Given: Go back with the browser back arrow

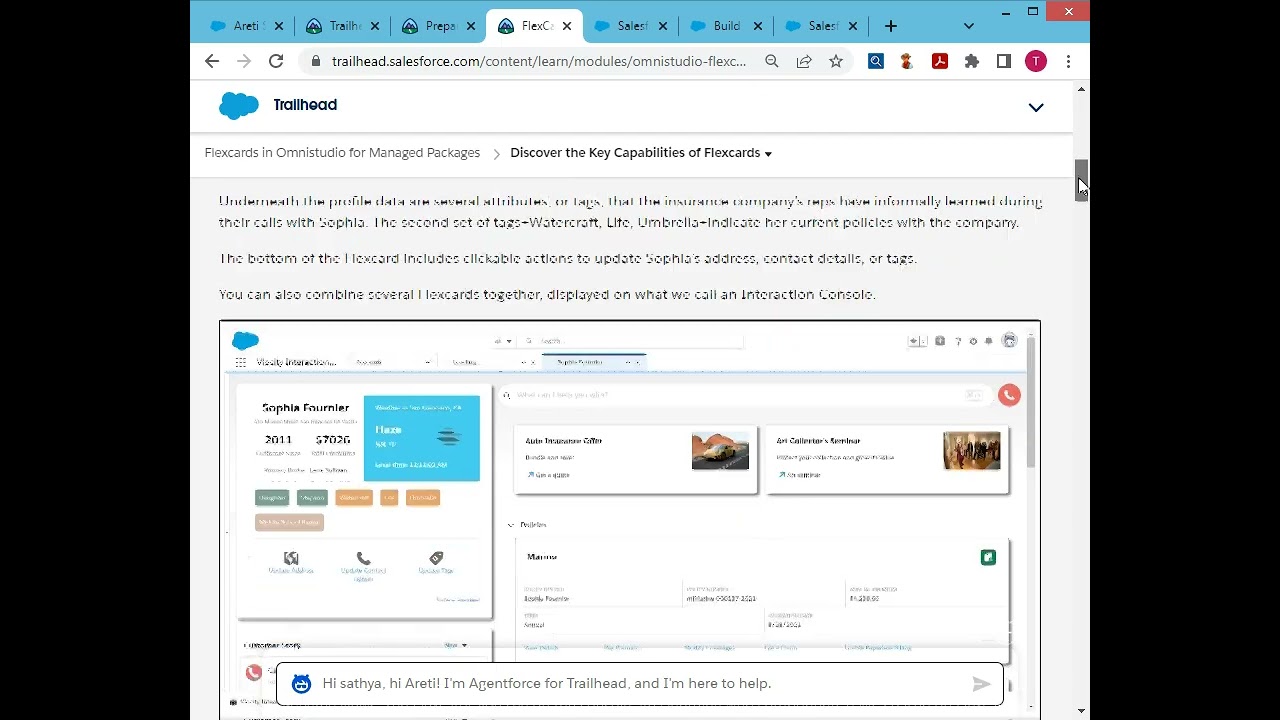Looking at the screenshot, I should tap(212, 62).
